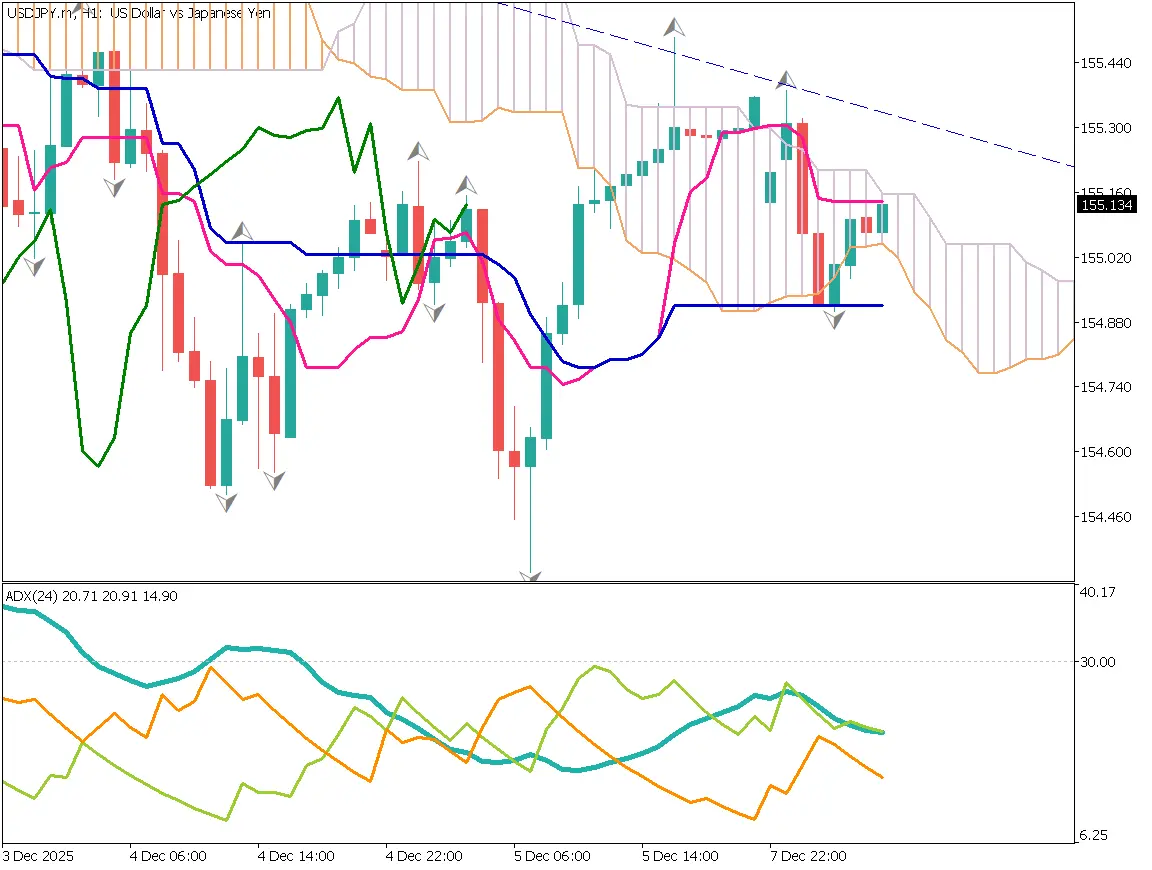Select the up fractal arrow touching the dashed trendline
1152x870 pixels.
coord(786,80)
